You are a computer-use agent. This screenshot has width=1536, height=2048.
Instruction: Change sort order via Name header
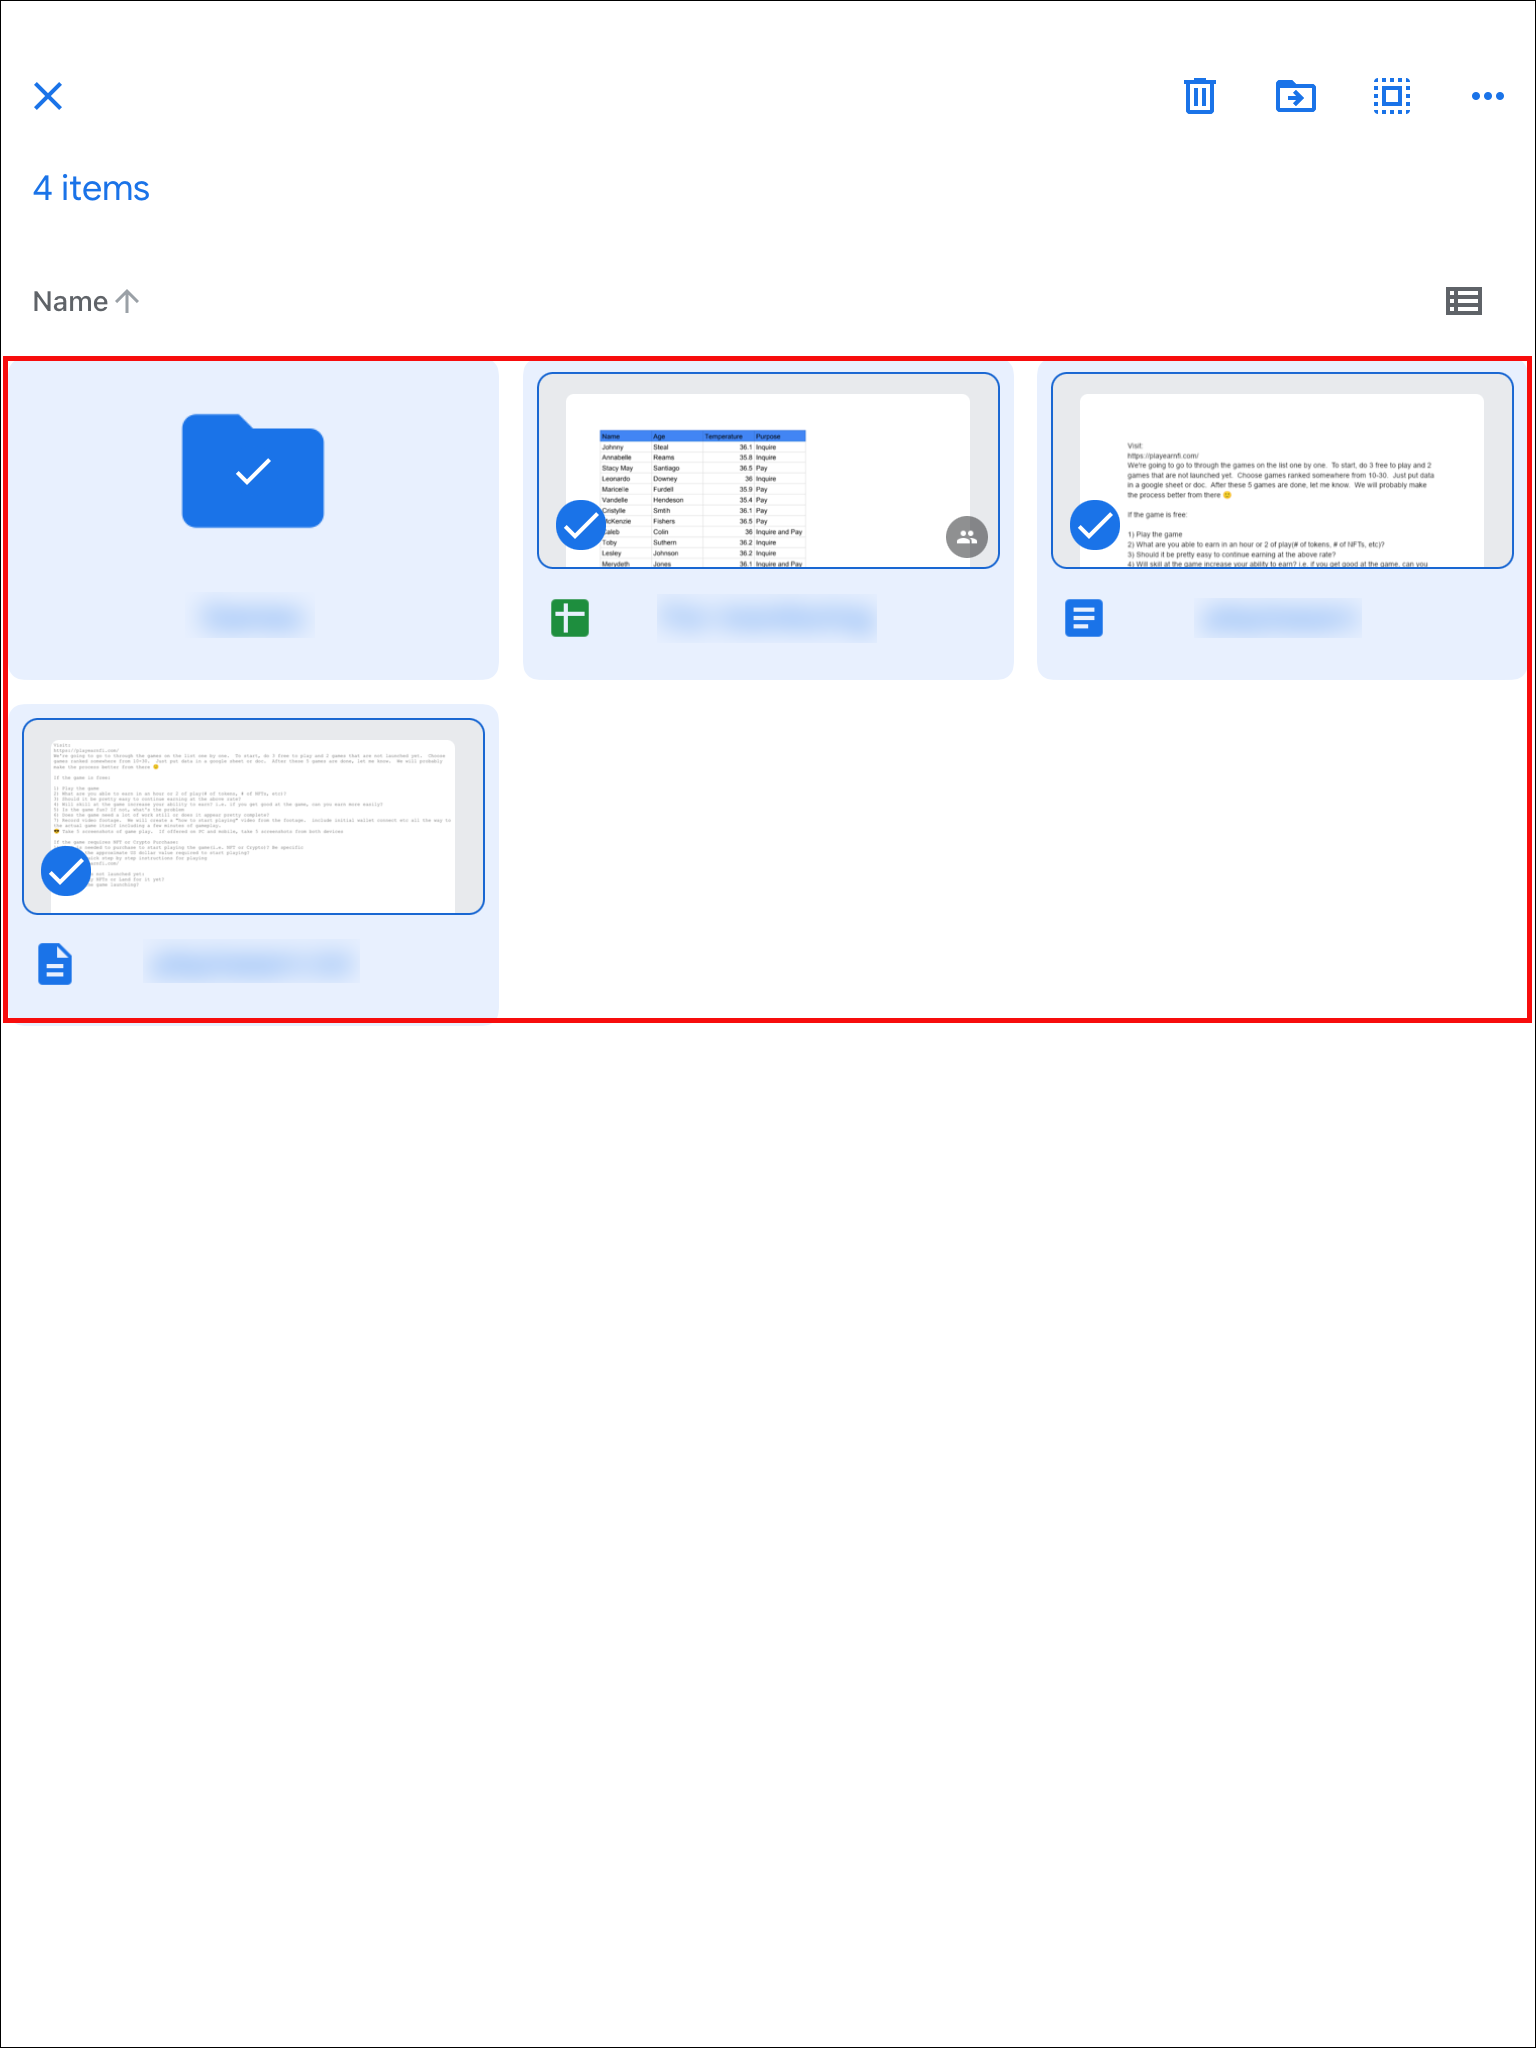(x=70, y=301)
